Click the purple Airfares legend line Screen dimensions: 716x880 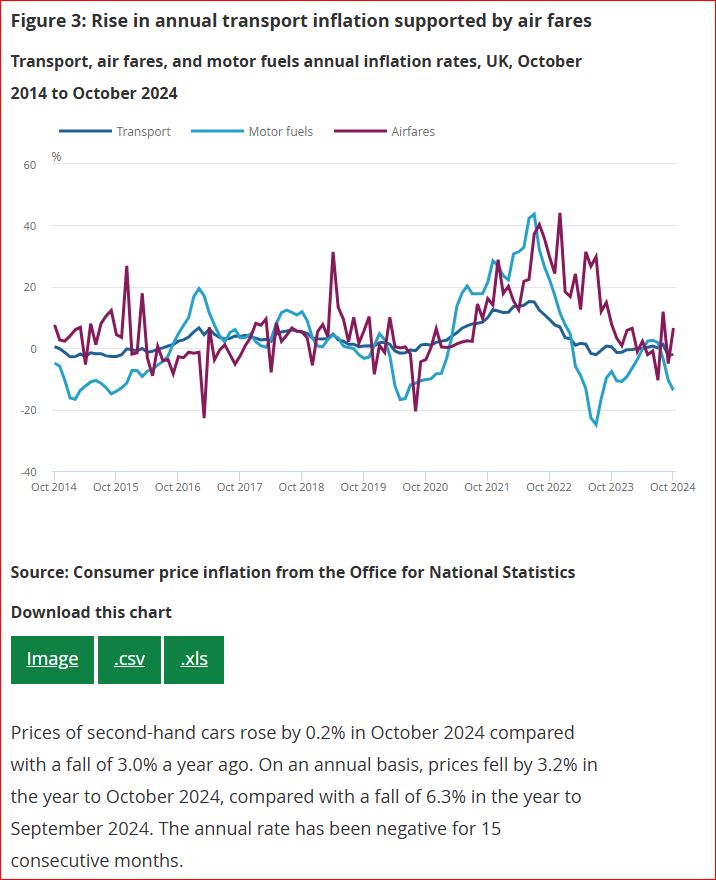point(359,131)
